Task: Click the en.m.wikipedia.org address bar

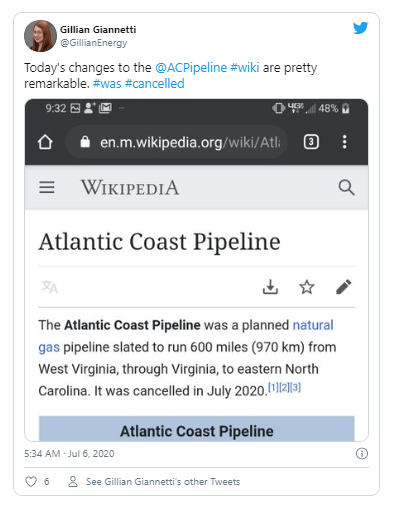Action: pyautogui.click(x=177, y=142)
